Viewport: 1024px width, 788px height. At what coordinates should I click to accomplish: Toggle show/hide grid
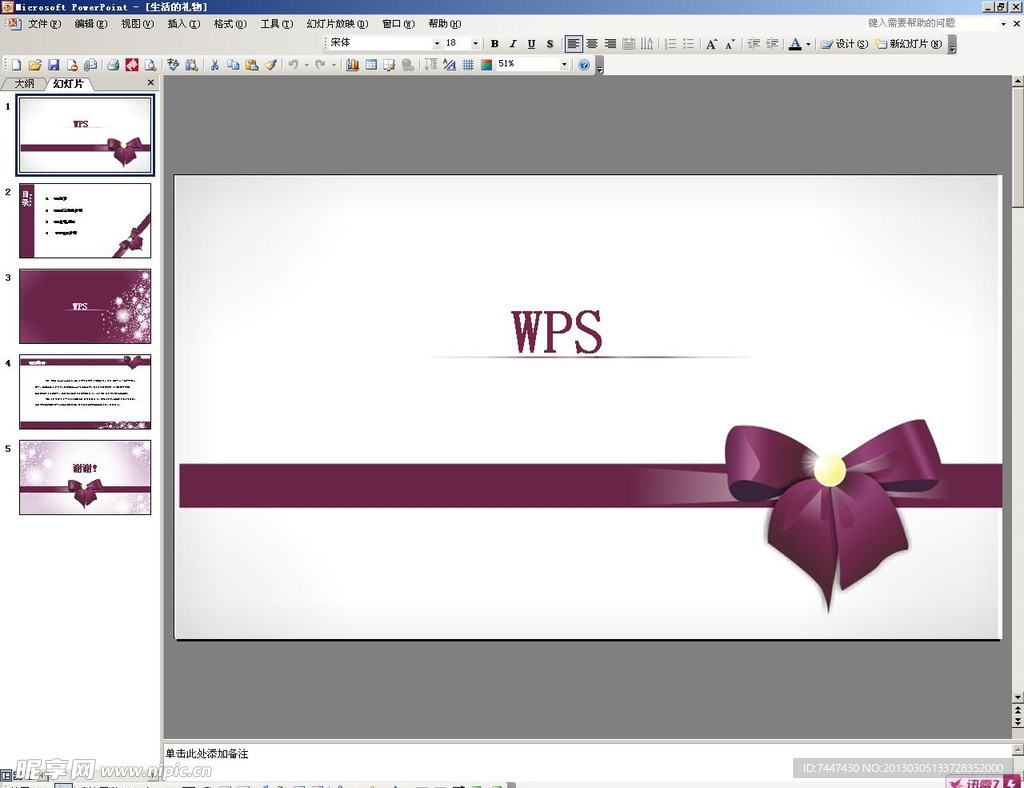pos(468,65)
